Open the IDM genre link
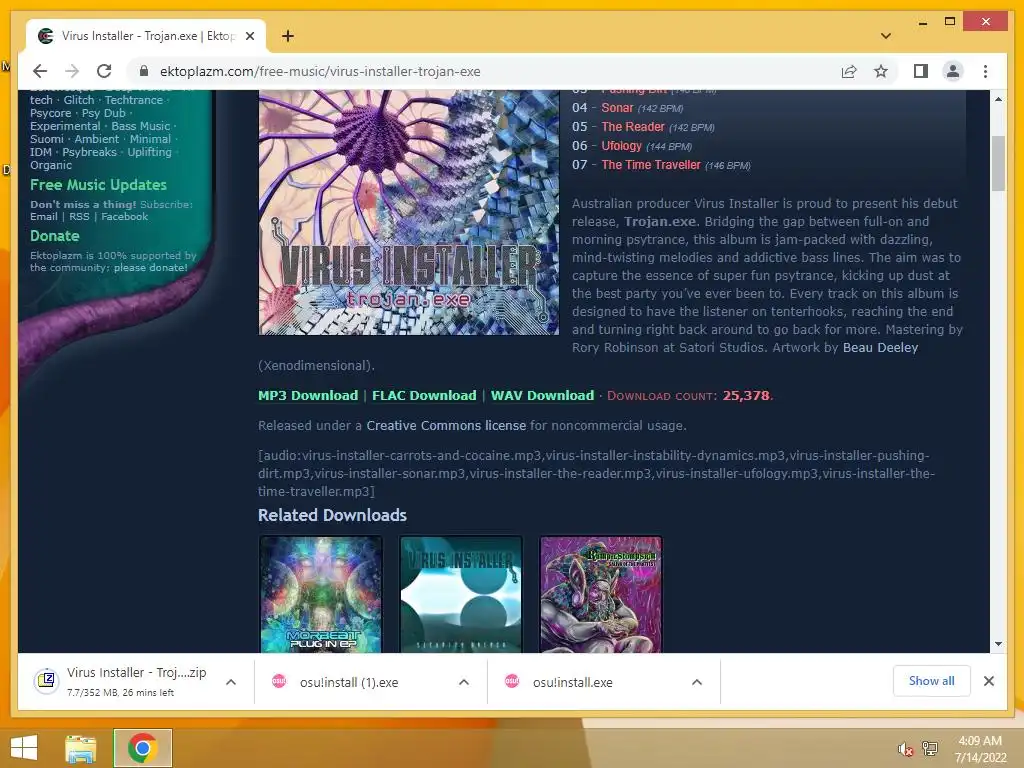1024x768 pixels. [40, 152]
